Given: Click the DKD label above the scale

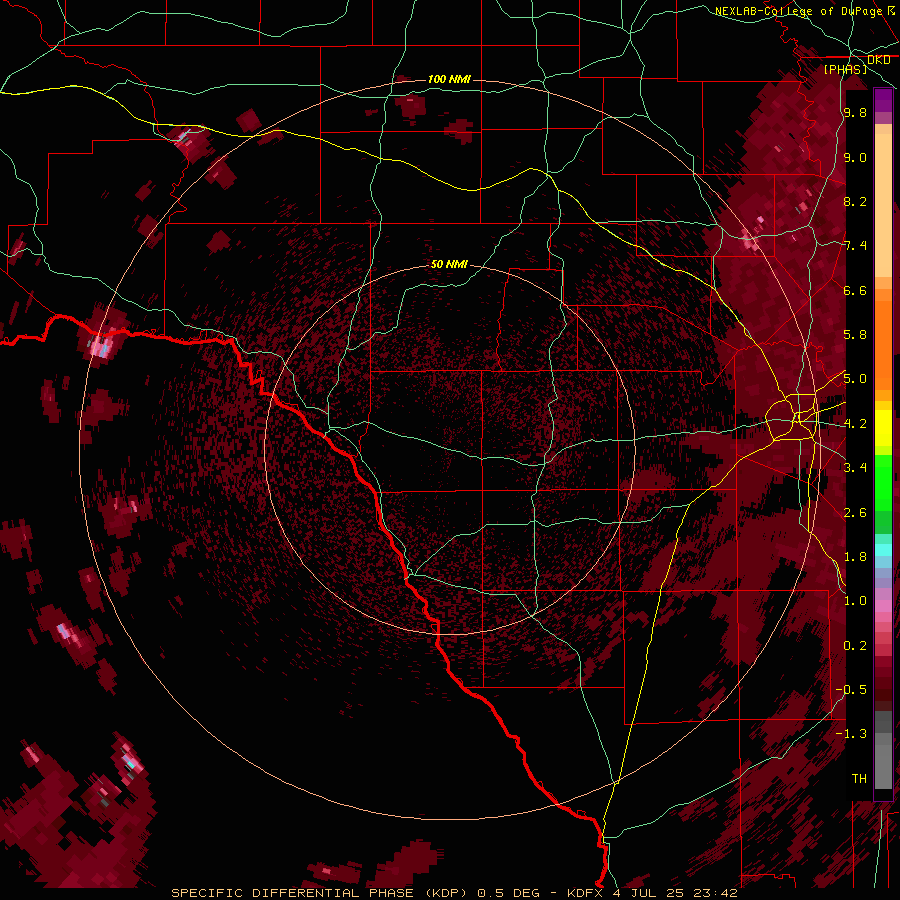Looking at the screenshot, I should [878, 60].
